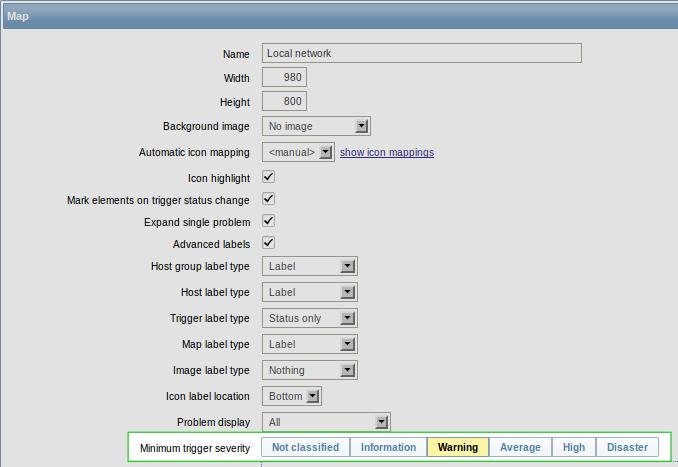The height and width of the screenshot is (467, 678).
Task: Toggle the Advanced labels checkbox
Action: tap(268, 243)
